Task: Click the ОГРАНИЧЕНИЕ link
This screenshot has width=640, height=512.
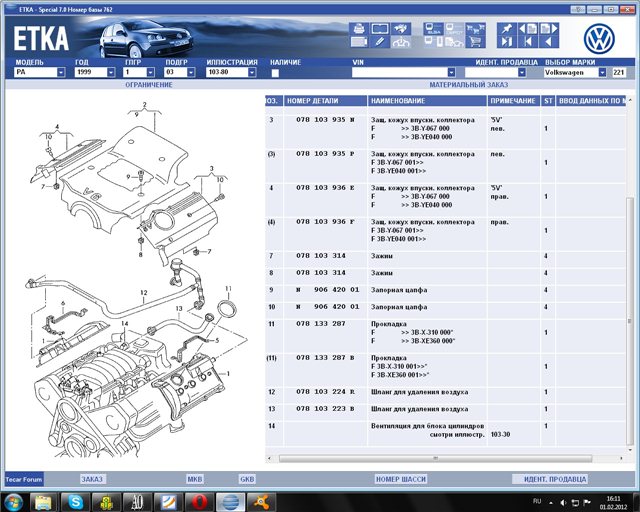Action: tap(149, 85)
